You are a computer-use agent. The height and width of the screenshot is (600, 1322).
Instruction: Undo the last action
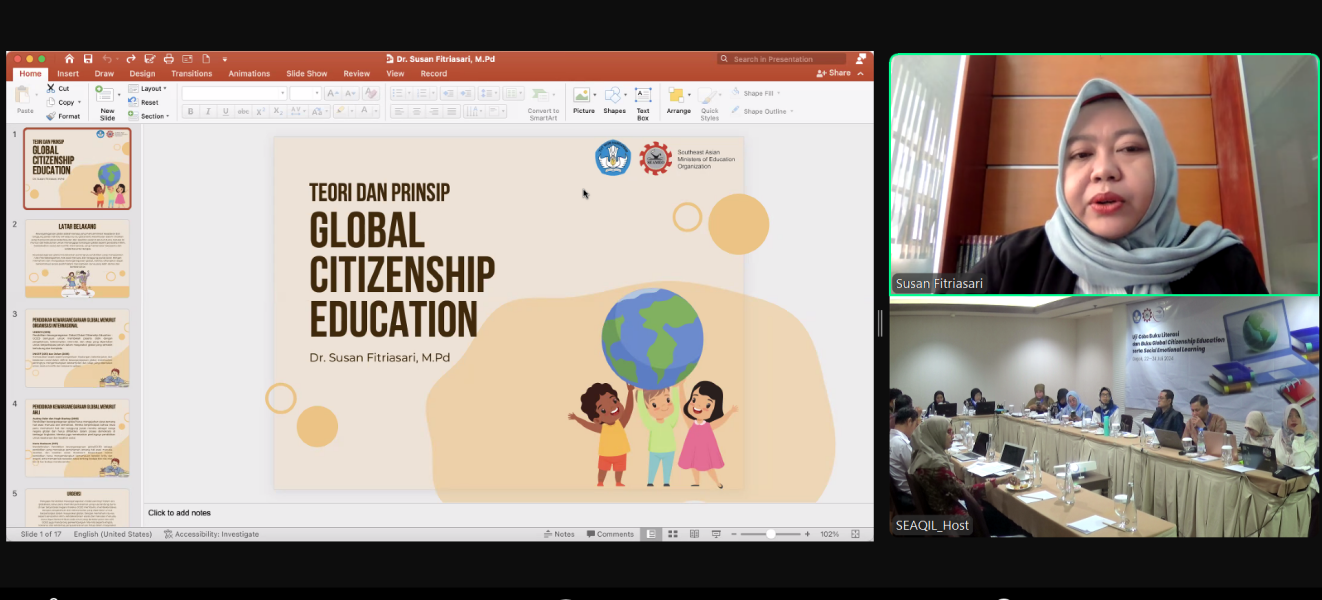pyautogui.click(x=107, y=59)
